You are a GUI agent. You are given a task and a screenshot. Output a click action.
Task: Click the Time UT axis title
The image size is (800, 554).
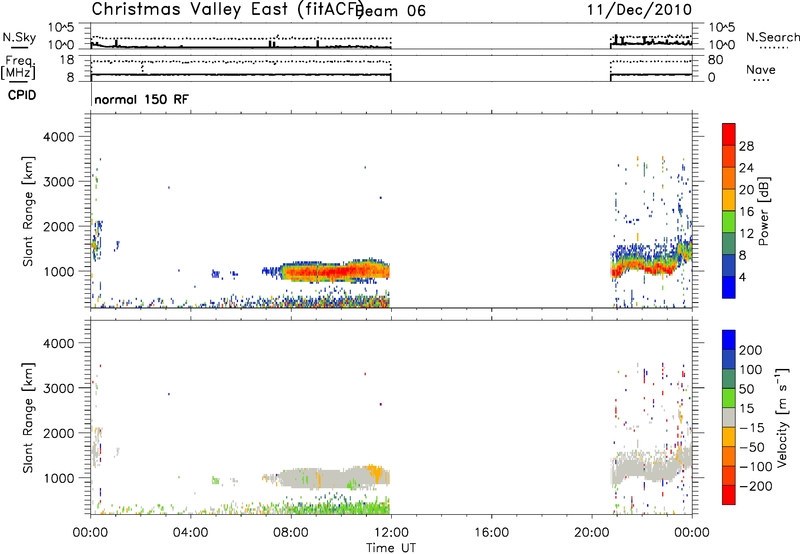tap(391, 548)
